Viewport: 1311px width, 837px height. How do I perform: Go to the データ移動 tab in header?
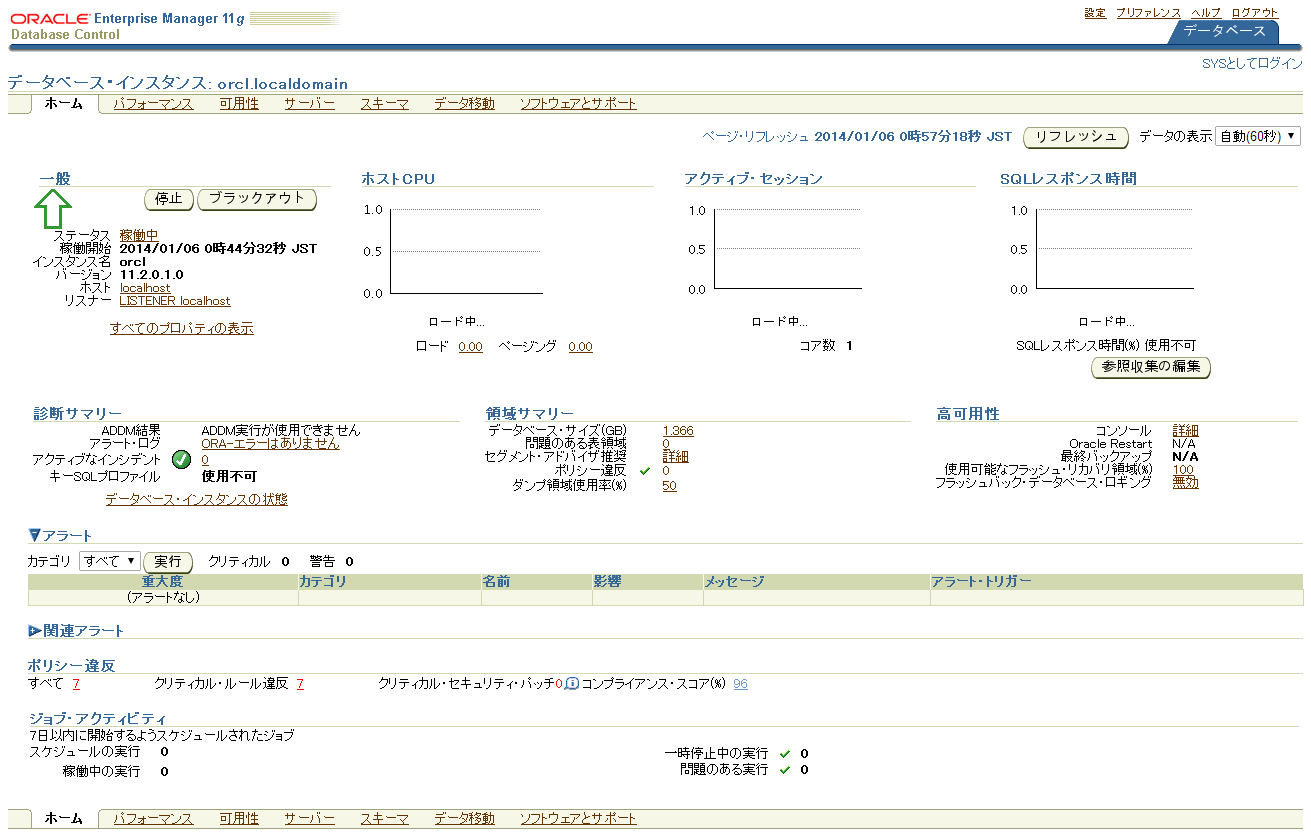pos(464,104)
